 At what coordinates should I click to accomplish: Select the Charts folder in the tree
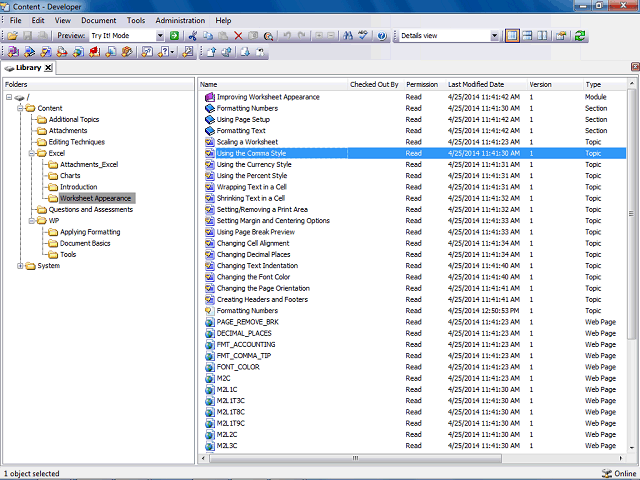pos(70,176)
